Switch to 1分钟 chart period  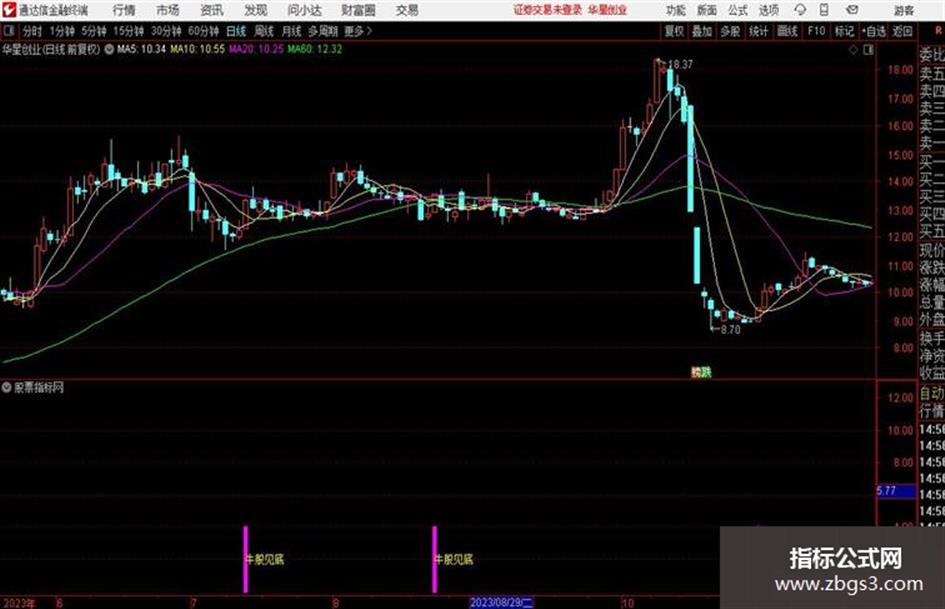coord(62,31)
